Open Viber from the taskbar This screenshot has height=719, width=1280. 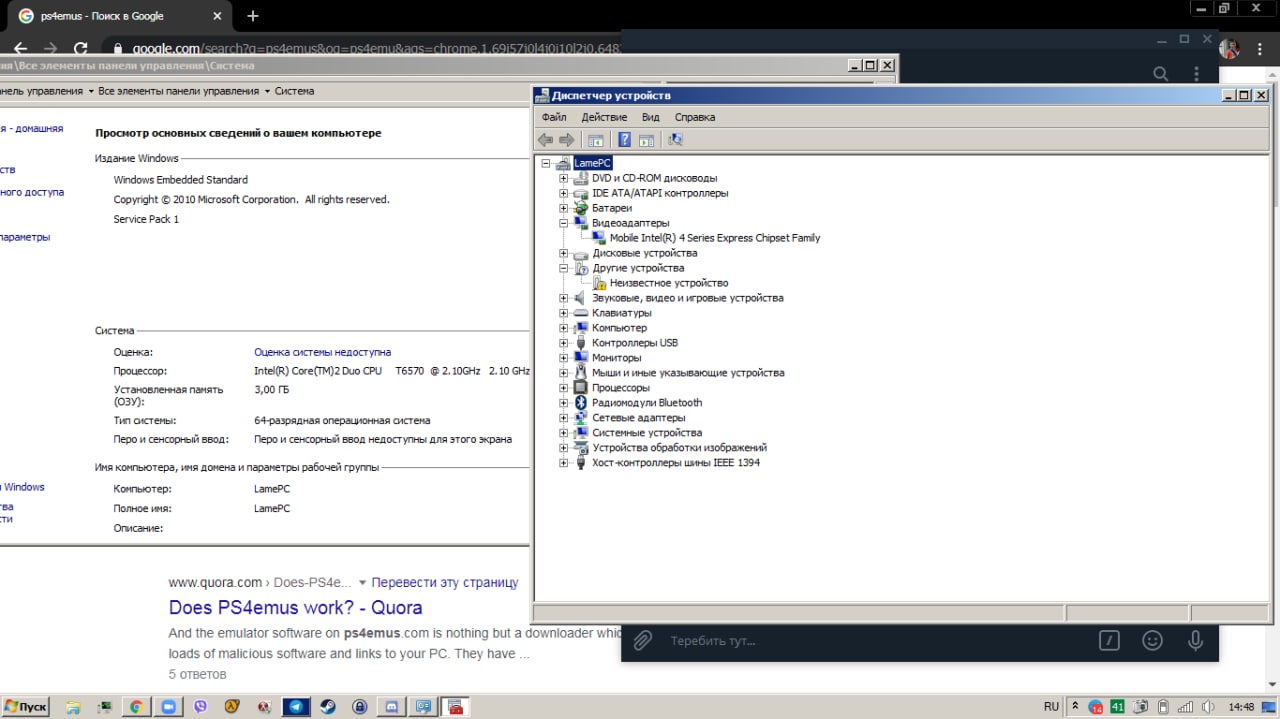pos(200,707)
